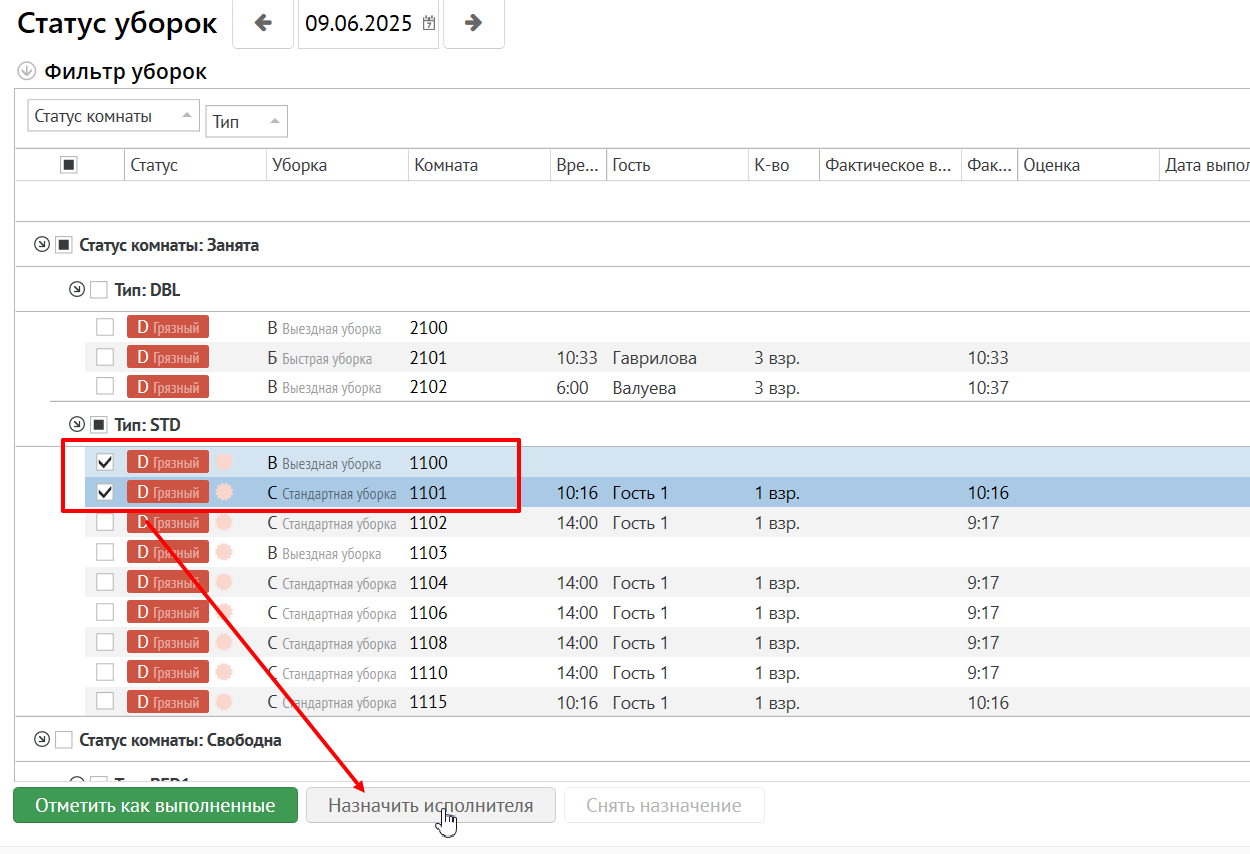Collapse filter using icon beside Фильтр уборок
This screenshot has width=1250, height=854.
click(27, 72)
